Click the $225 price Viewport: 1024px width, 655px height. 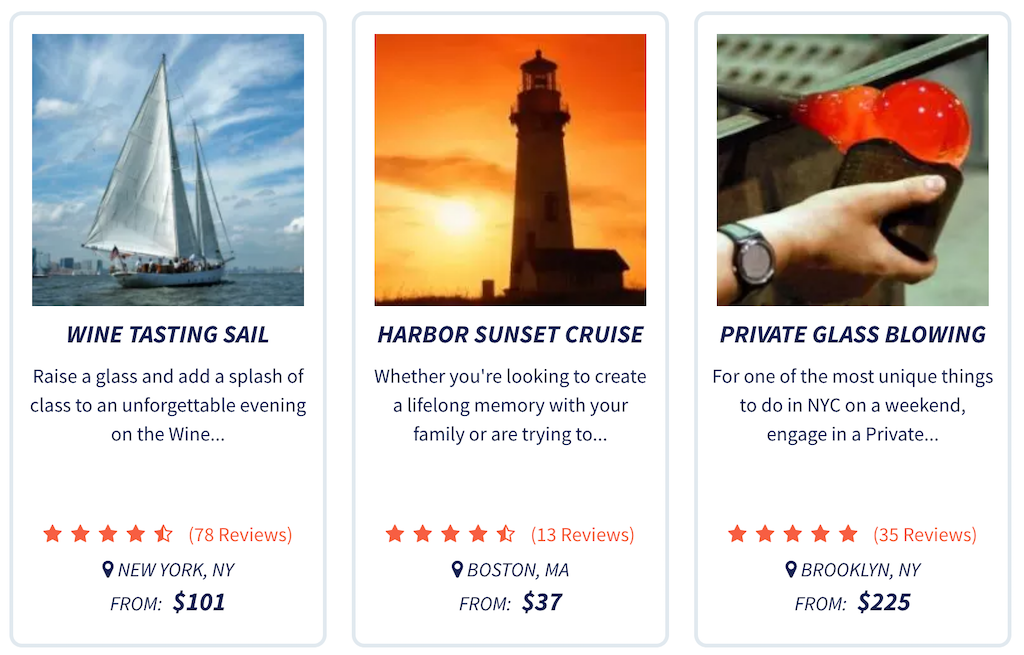coord(884,602)
